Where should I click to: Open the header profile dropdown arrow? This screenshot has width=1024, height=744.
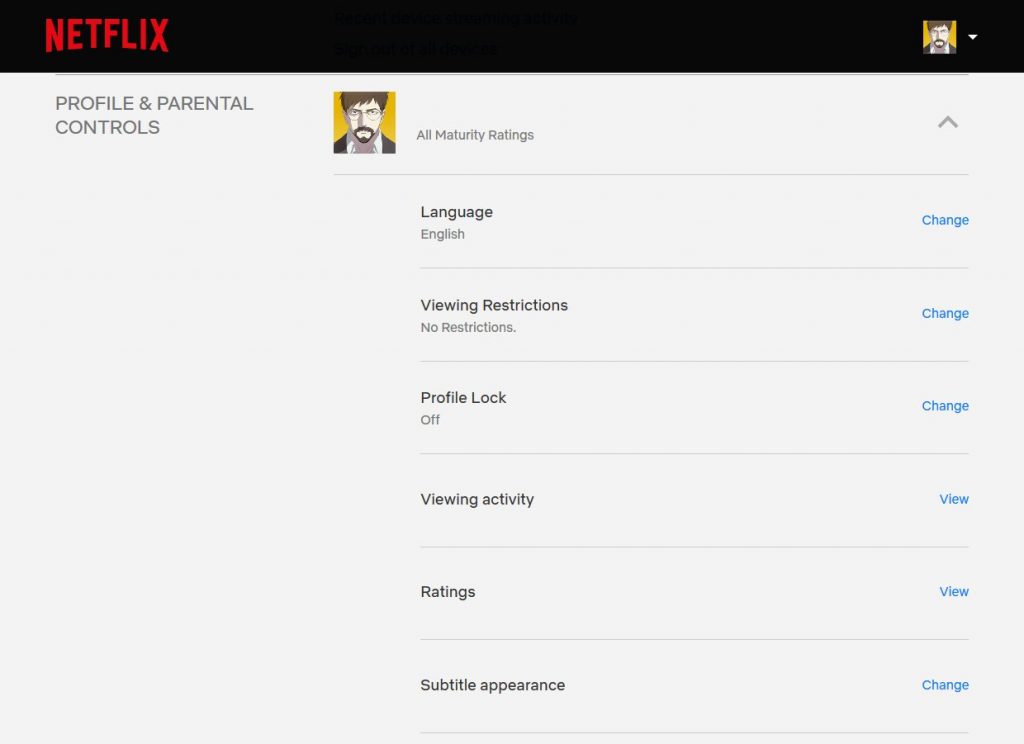(972, 37)
